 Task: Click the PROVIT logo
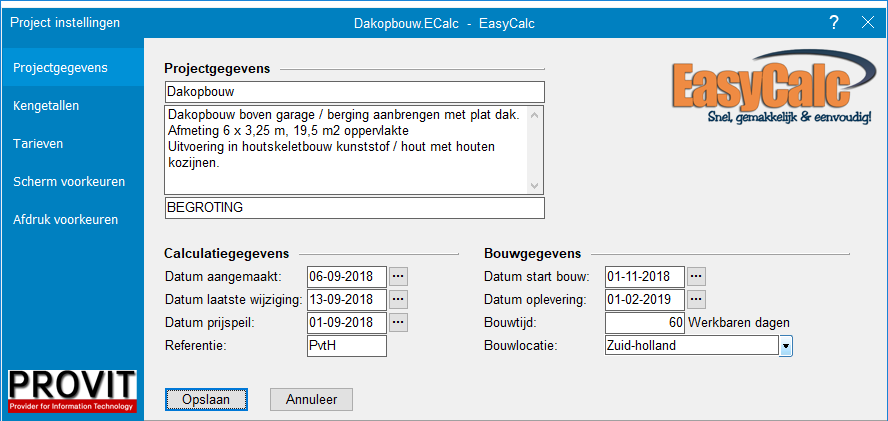click(72, 391)
